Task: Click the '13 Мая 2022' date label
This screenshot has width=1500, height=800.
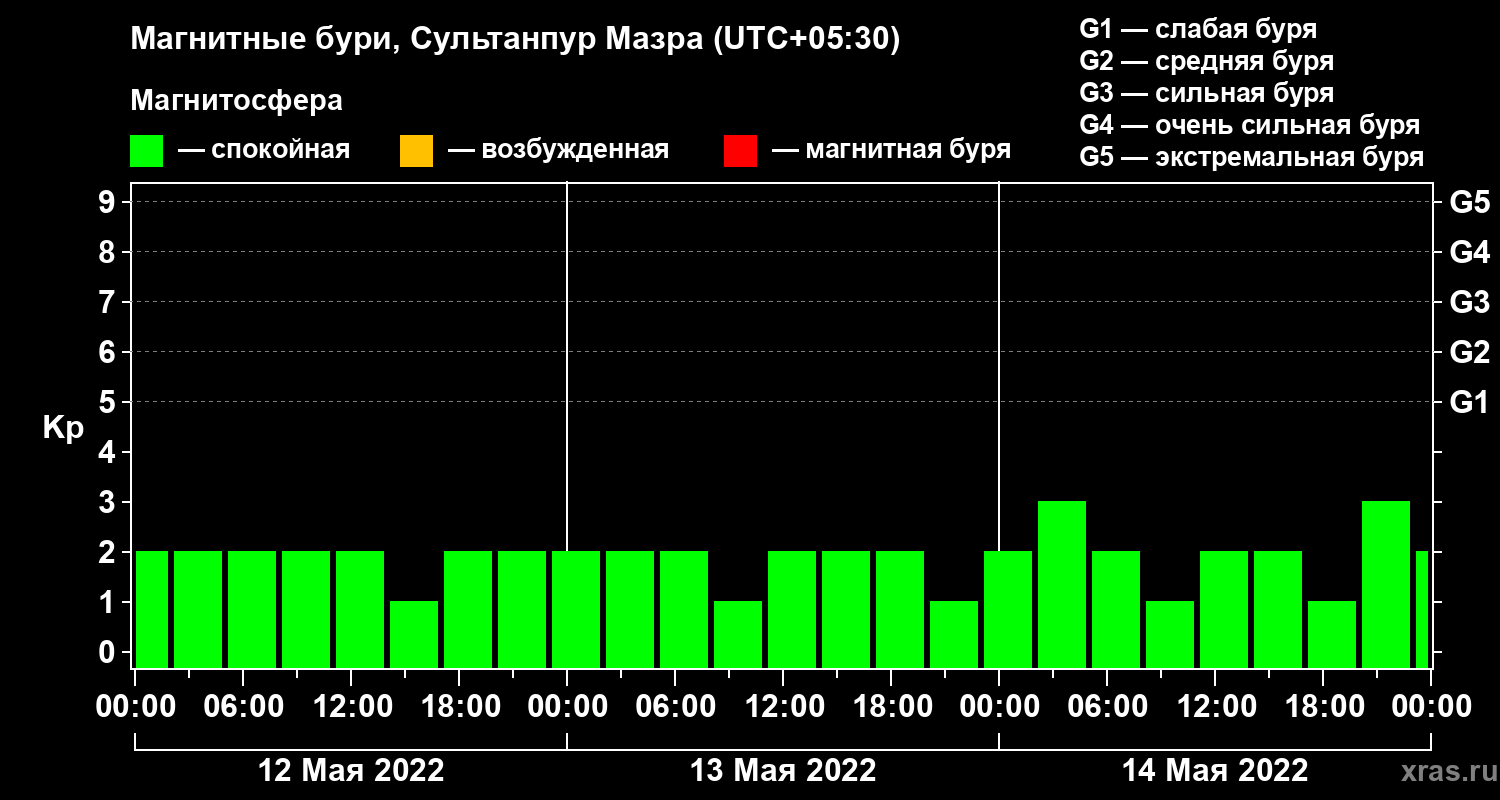Action: tap(783, 771)
